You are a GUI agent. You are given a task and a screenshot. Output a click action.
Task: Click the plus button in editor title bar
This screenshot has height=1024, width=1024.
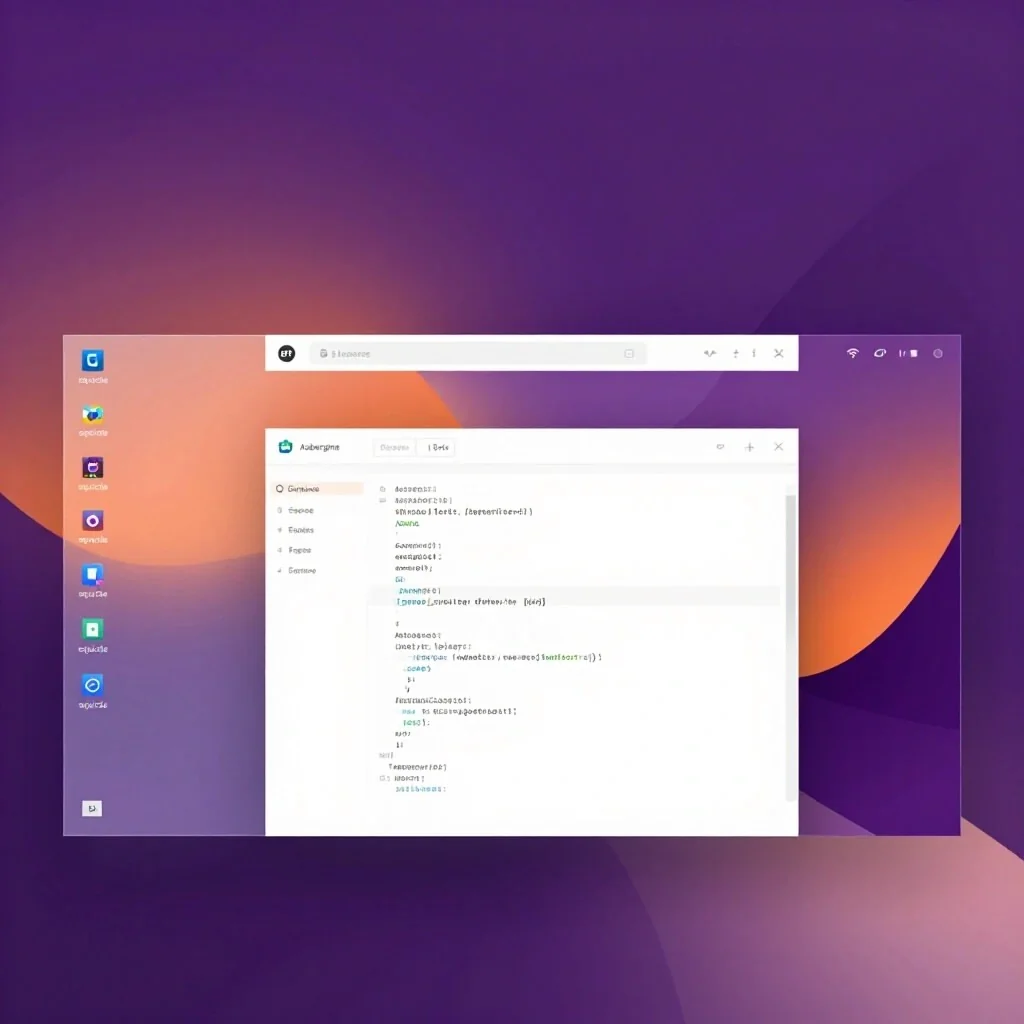tap(749, 447)
